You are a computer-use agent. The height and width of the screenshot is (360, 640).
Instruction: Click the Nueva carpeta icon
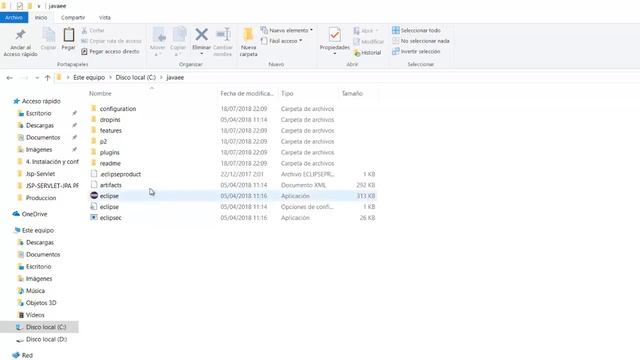coord(248,34)
